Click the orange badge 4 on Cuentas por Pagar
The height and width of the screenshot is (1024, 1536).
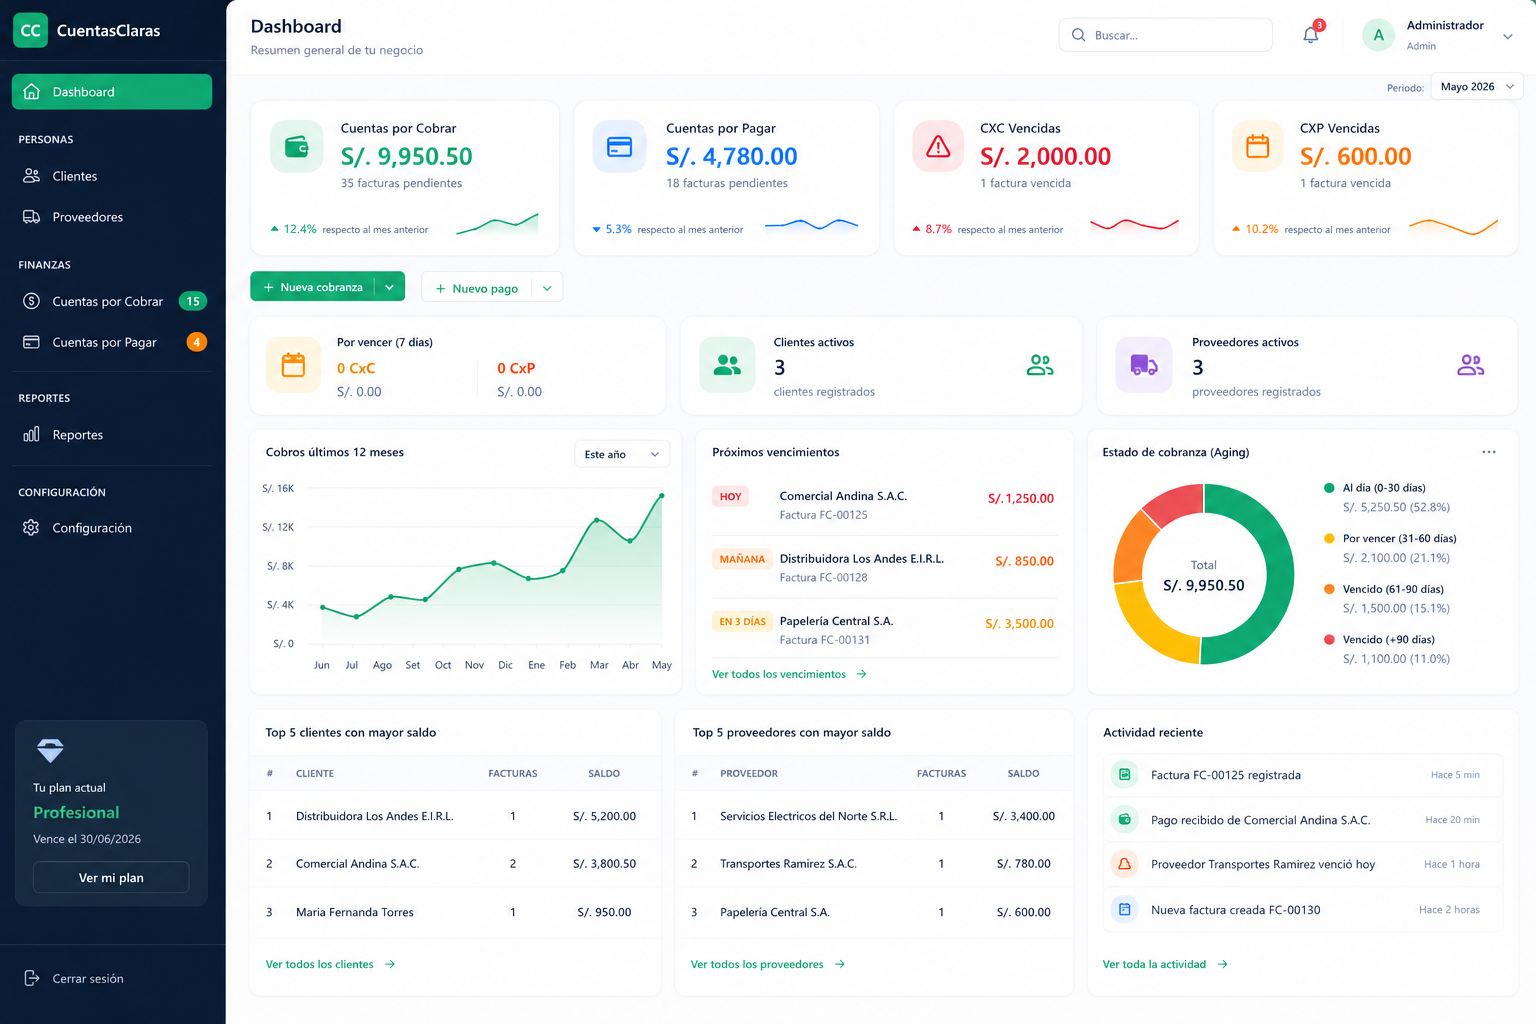tap(197, 342)
